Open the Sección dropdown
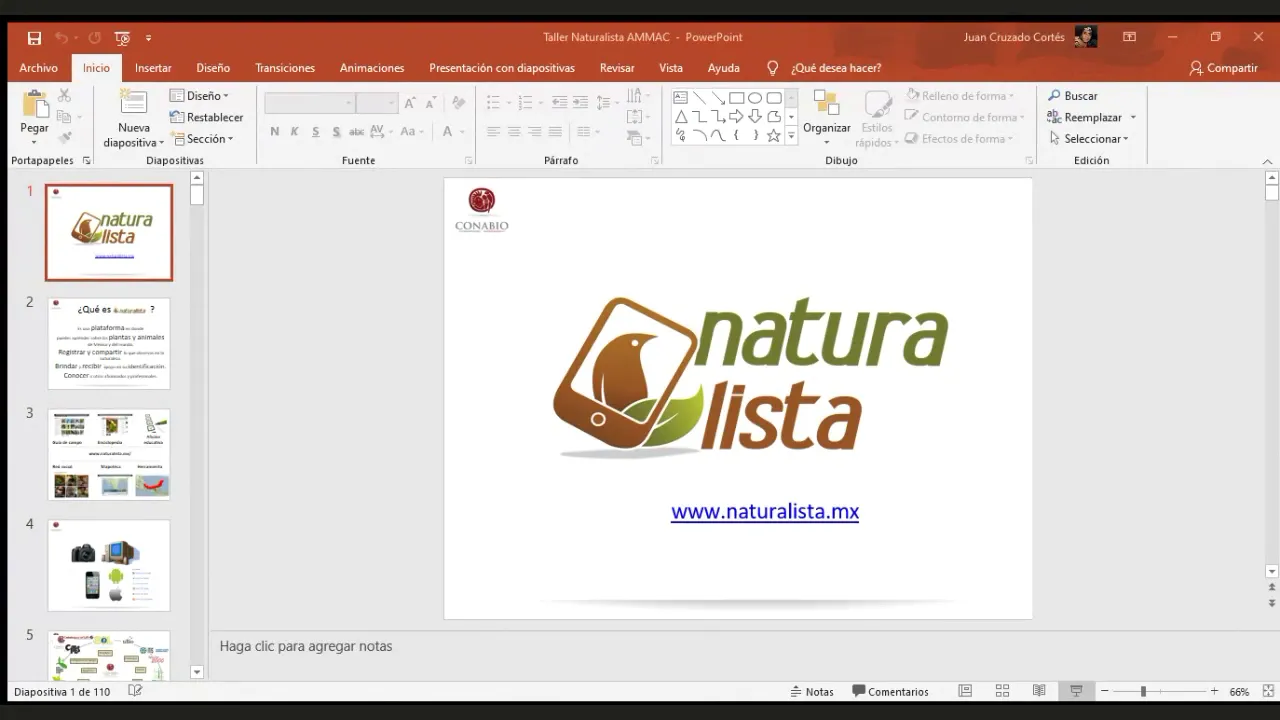 [201, 139]
